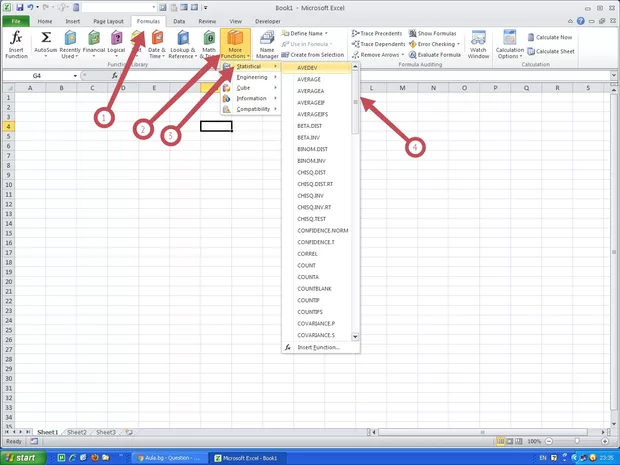620x465 pixels.
Task: Switch to the Review tab
Action: pyautogui.click(x=207, y=21)
